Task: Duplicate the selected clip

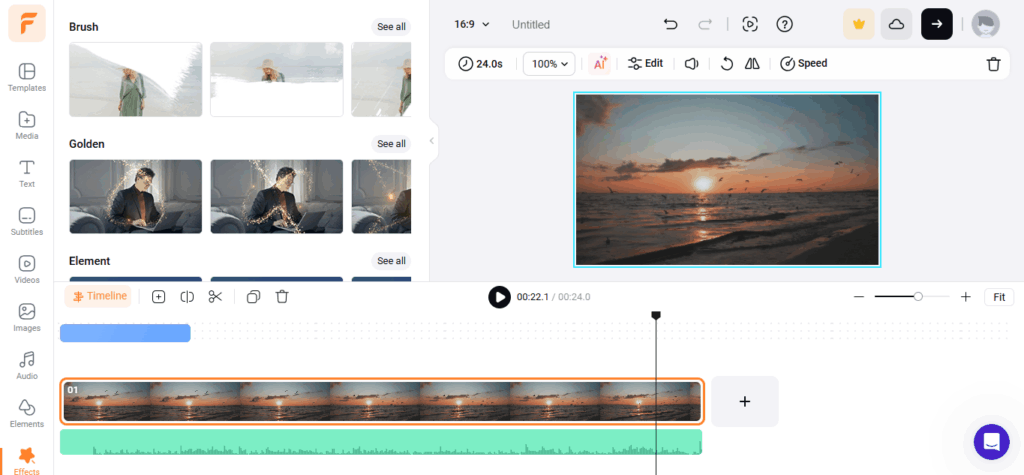Action: (x=253, y=297)
